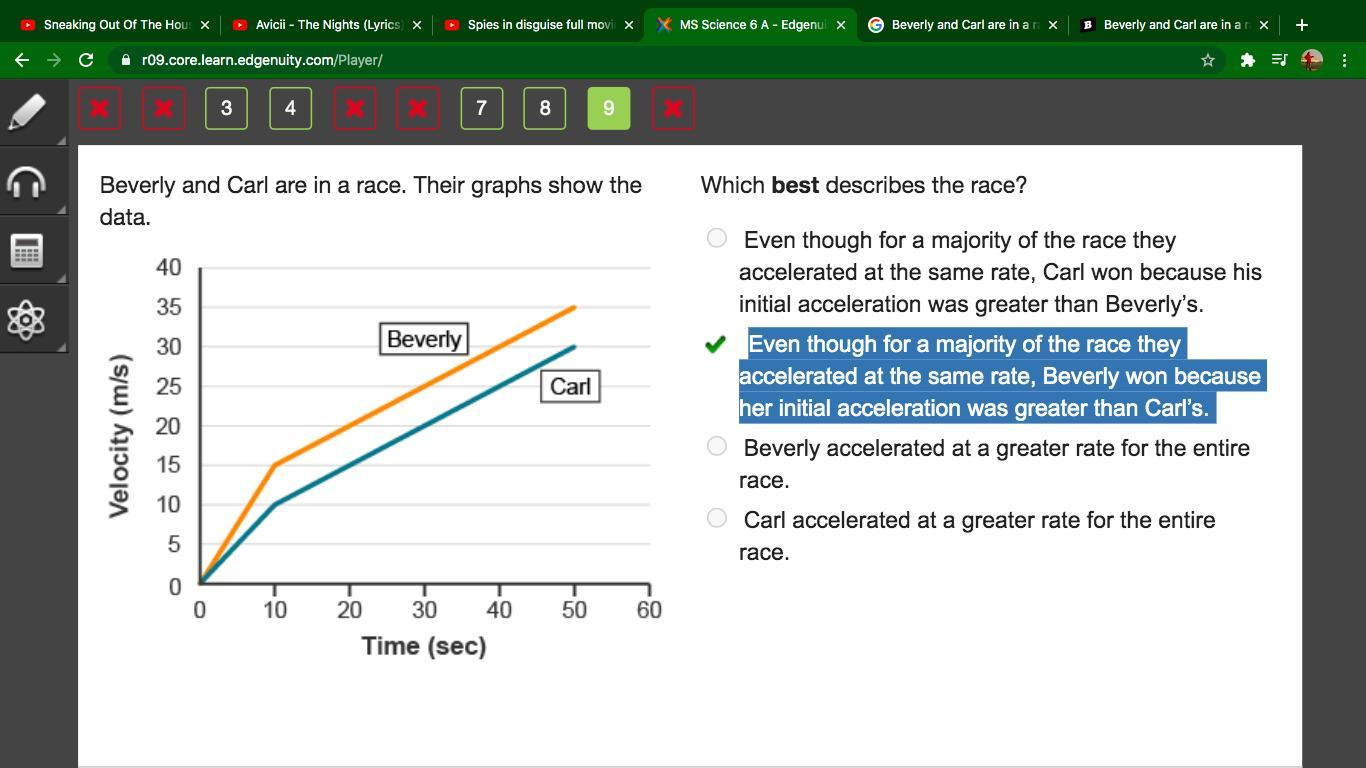Select answer saying Carl won the race
This screenshot has height=768, width=1366.
pos(716,238)
